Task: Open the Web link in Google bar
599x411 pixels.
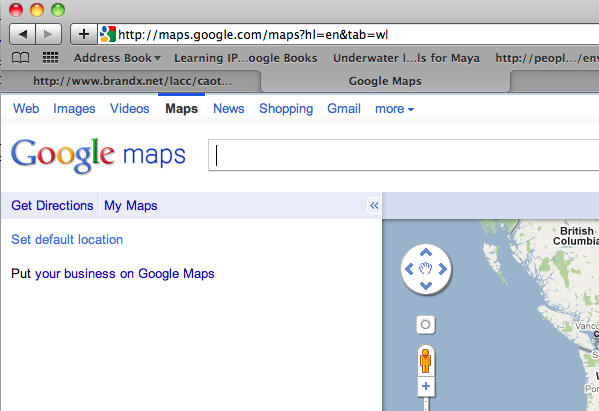Action: (x=26, y=108)
